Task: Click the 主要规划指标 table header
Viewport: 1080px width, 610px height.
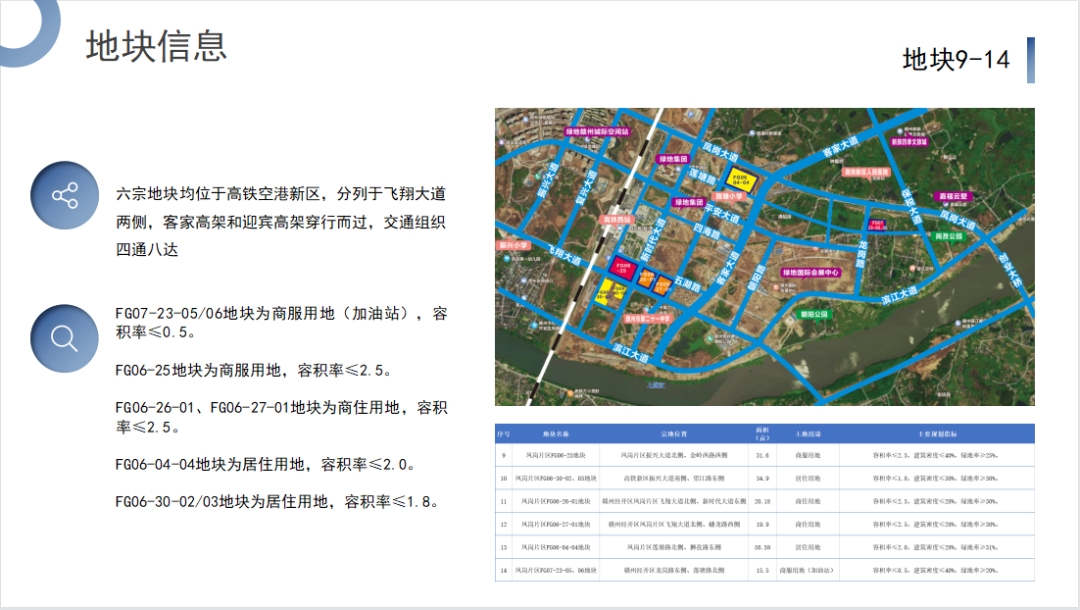Action: [937, 434]
